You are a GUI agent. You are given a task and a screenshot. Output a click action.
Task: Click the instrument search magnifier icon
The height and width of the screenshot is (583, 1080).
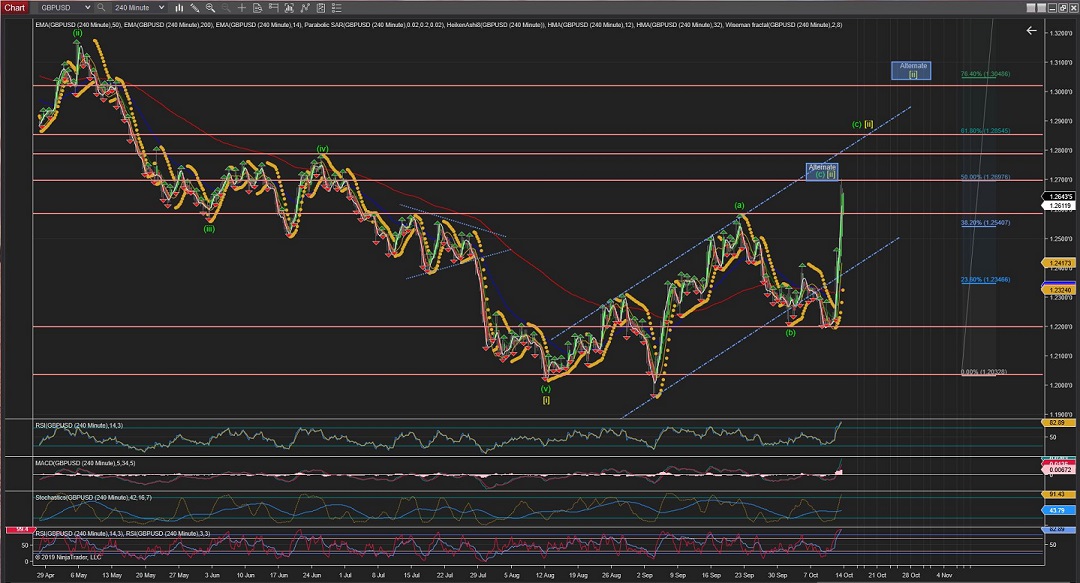click(101, 7)
